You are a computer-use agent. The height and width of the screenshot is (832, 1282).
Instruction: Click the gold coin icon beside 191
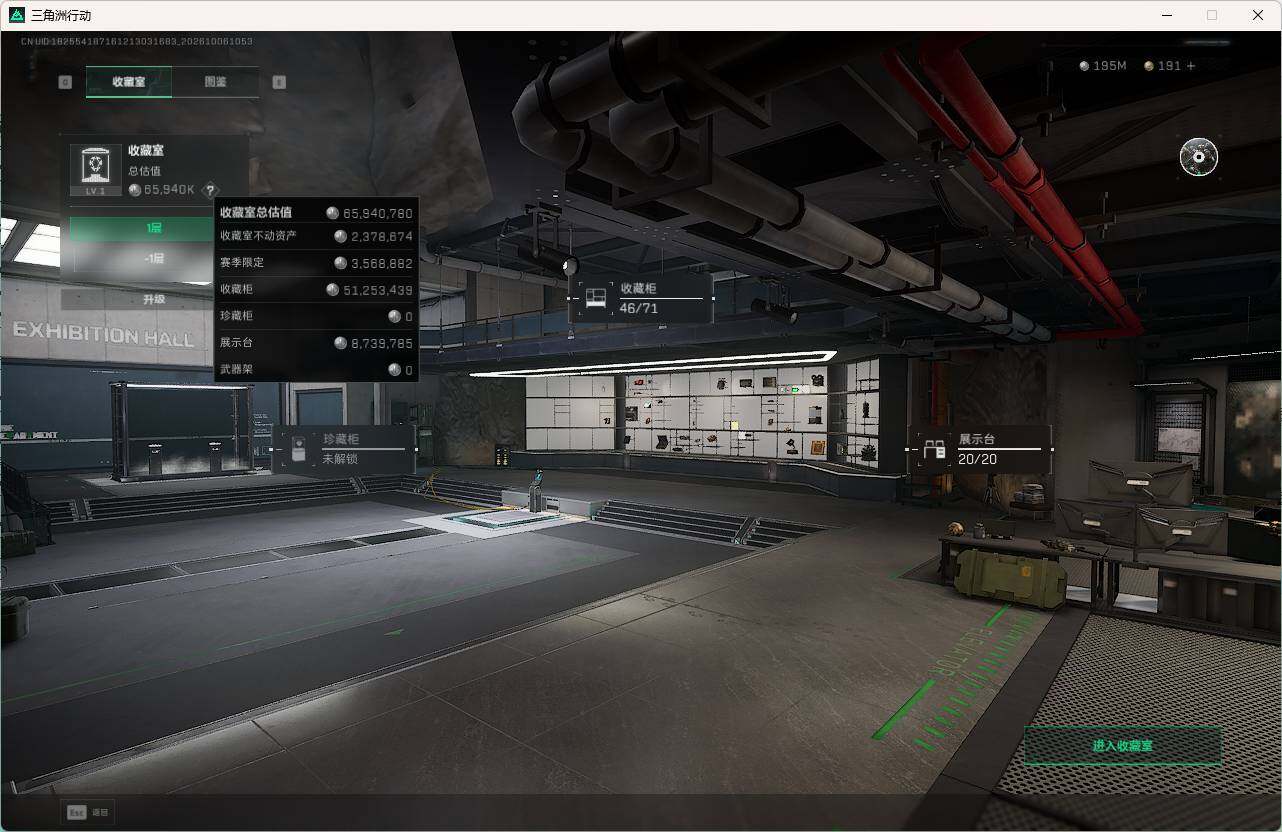(1149, 66)
